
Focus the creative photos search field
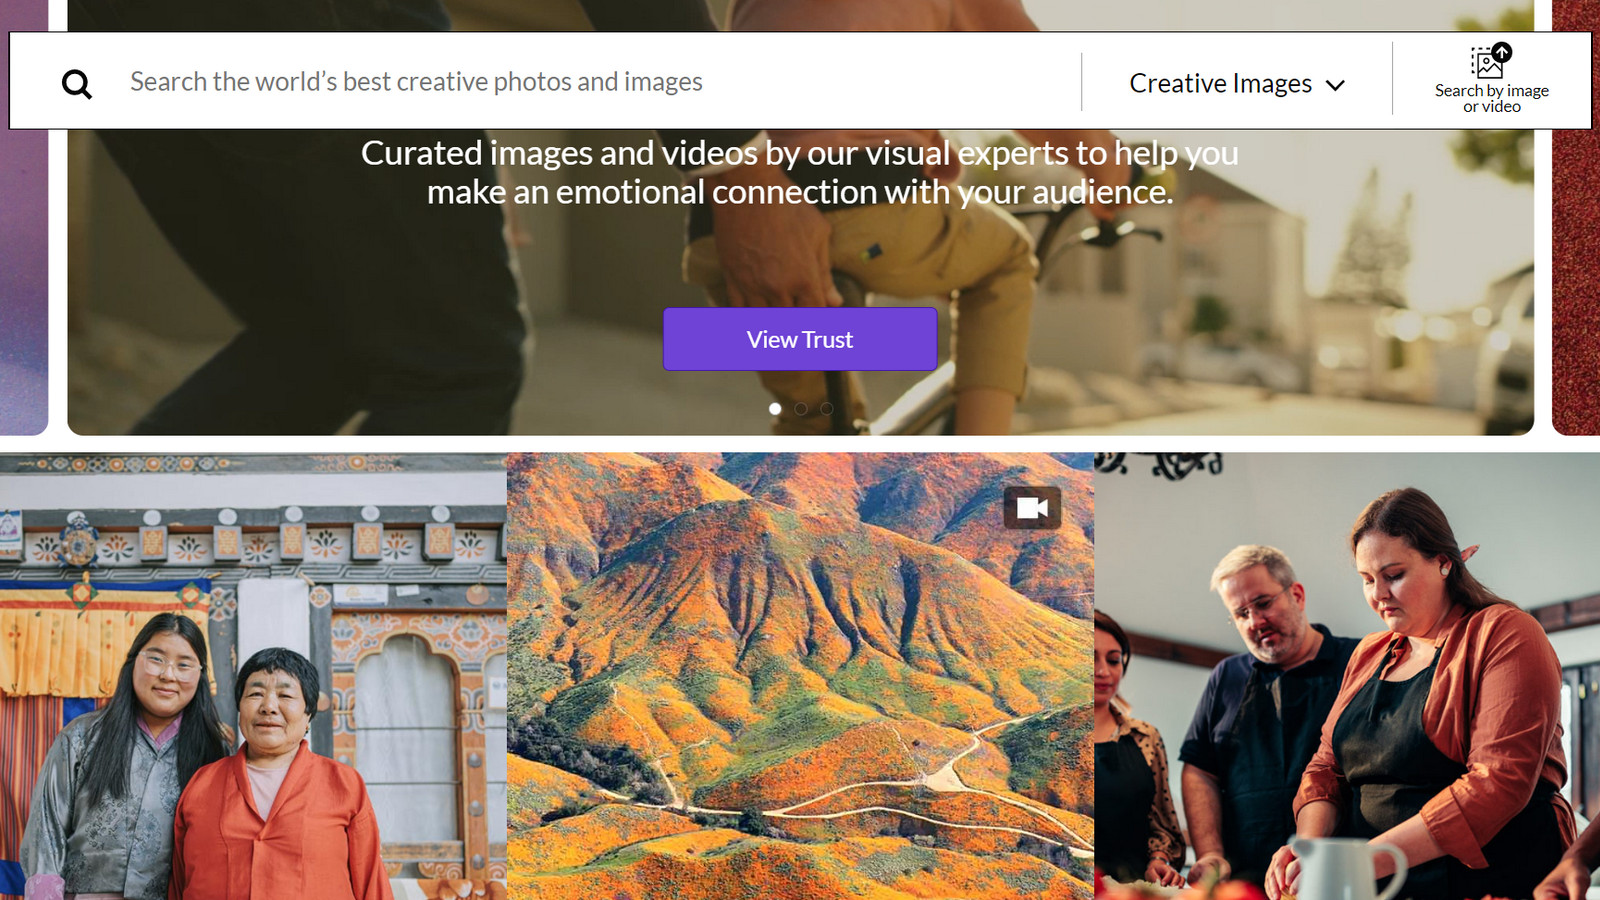[600, 82]
